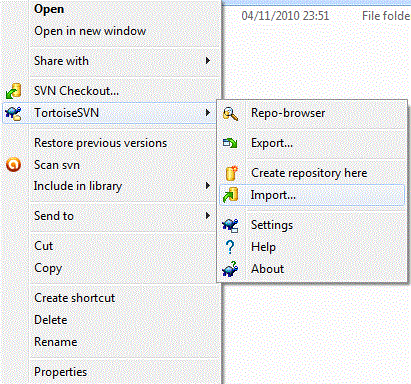411x384 pixels.
Task: Click the Repo-browser magnifier icon
Action: click(230, 113)
